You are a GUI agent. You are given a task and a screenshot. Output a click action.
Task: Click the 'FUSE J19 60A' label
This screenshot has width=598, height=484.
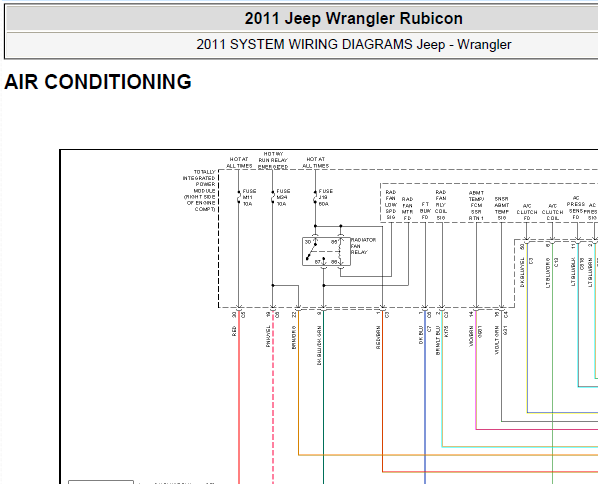pyautogui.click(x=325, y=197)
